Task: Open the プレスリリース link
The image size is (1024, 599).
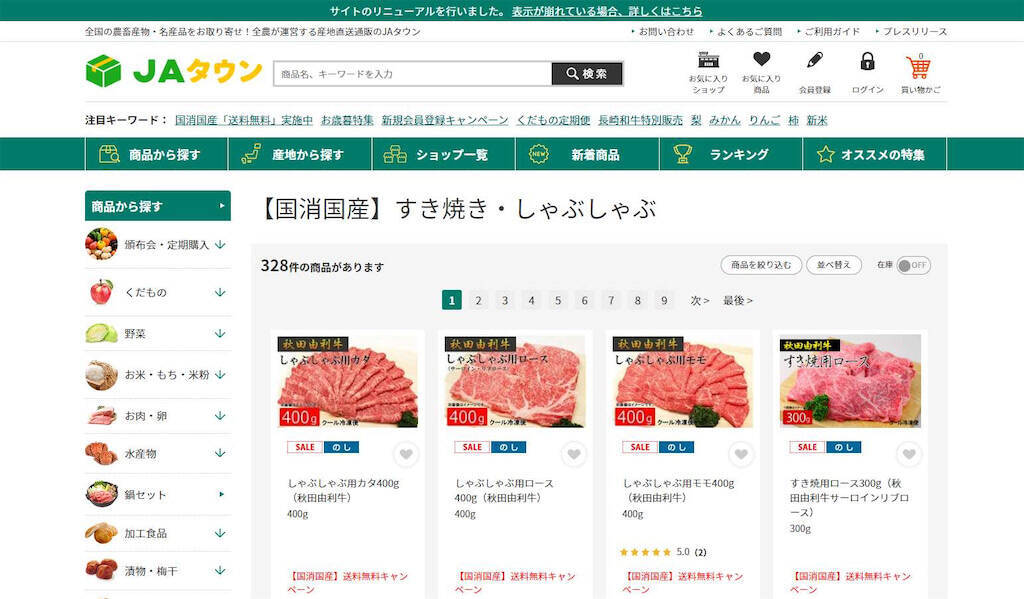Action: 914,31
